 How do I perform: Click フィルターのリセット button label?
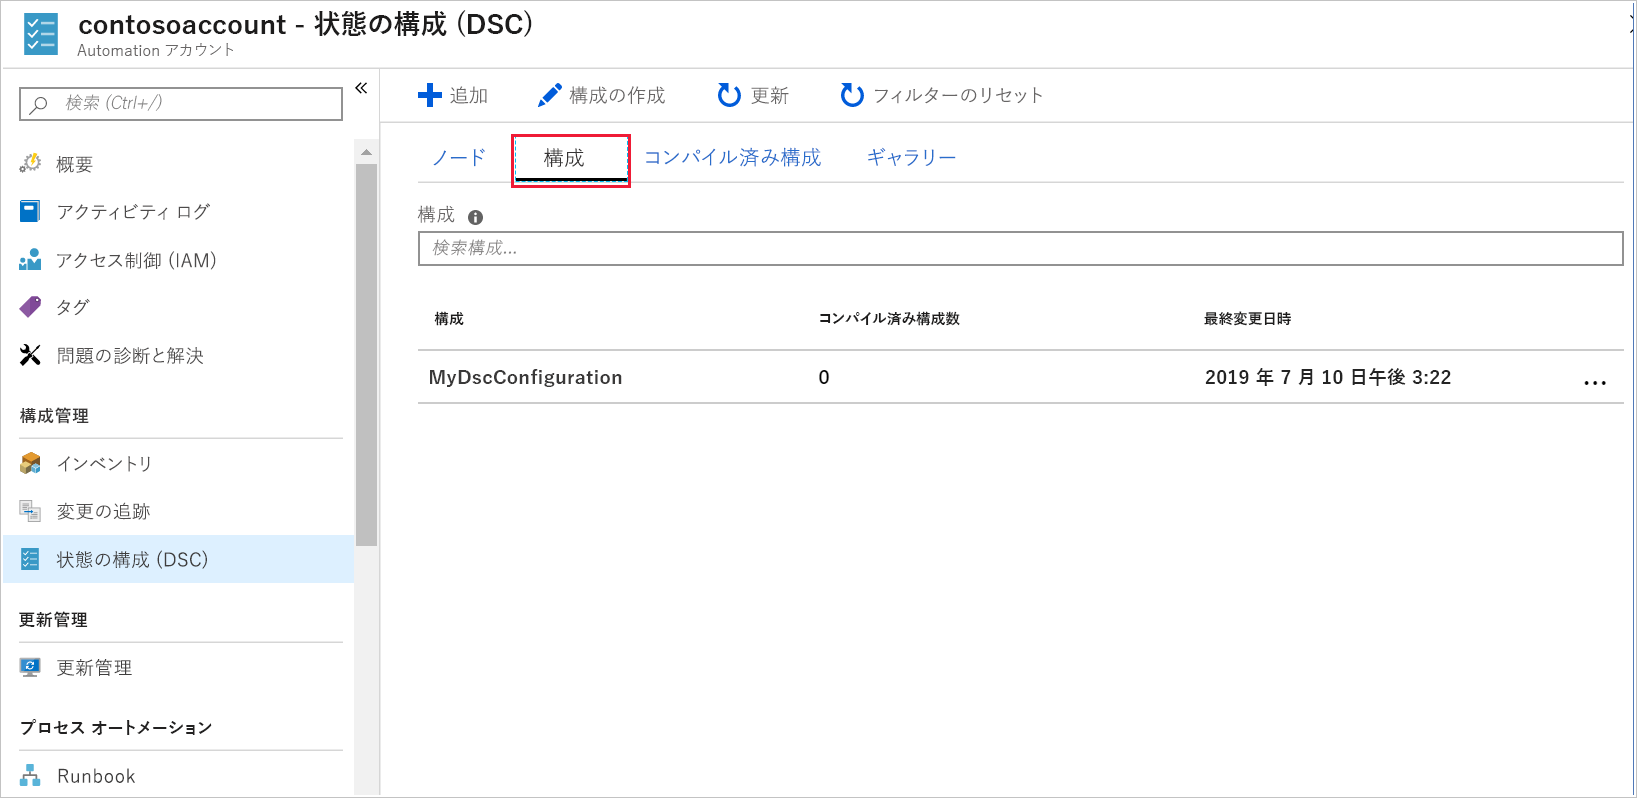(958, 95)
